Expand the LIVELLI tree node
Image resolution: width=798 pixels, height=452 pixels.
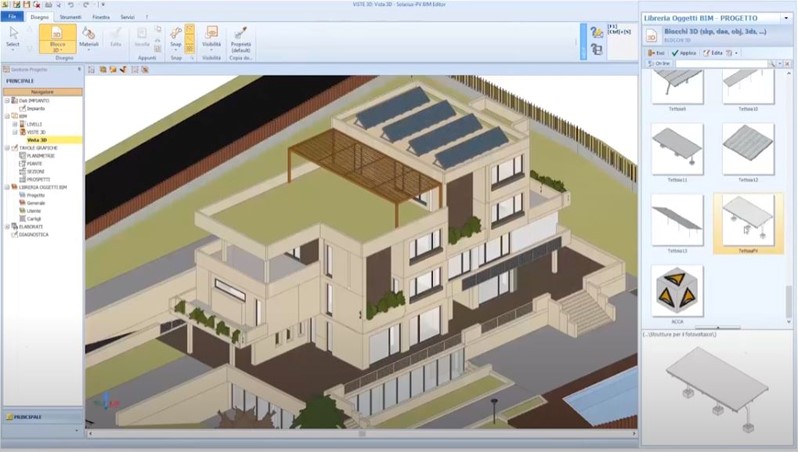tap(15, 124)
